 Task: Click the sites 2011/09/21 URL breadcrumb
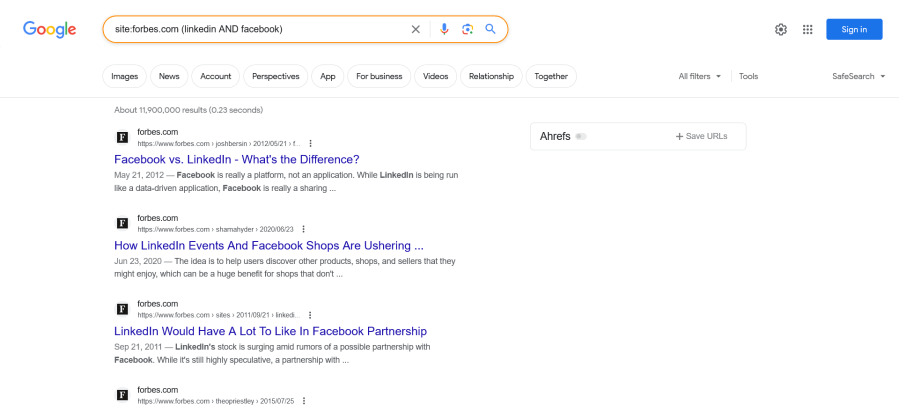coord(218,315)
